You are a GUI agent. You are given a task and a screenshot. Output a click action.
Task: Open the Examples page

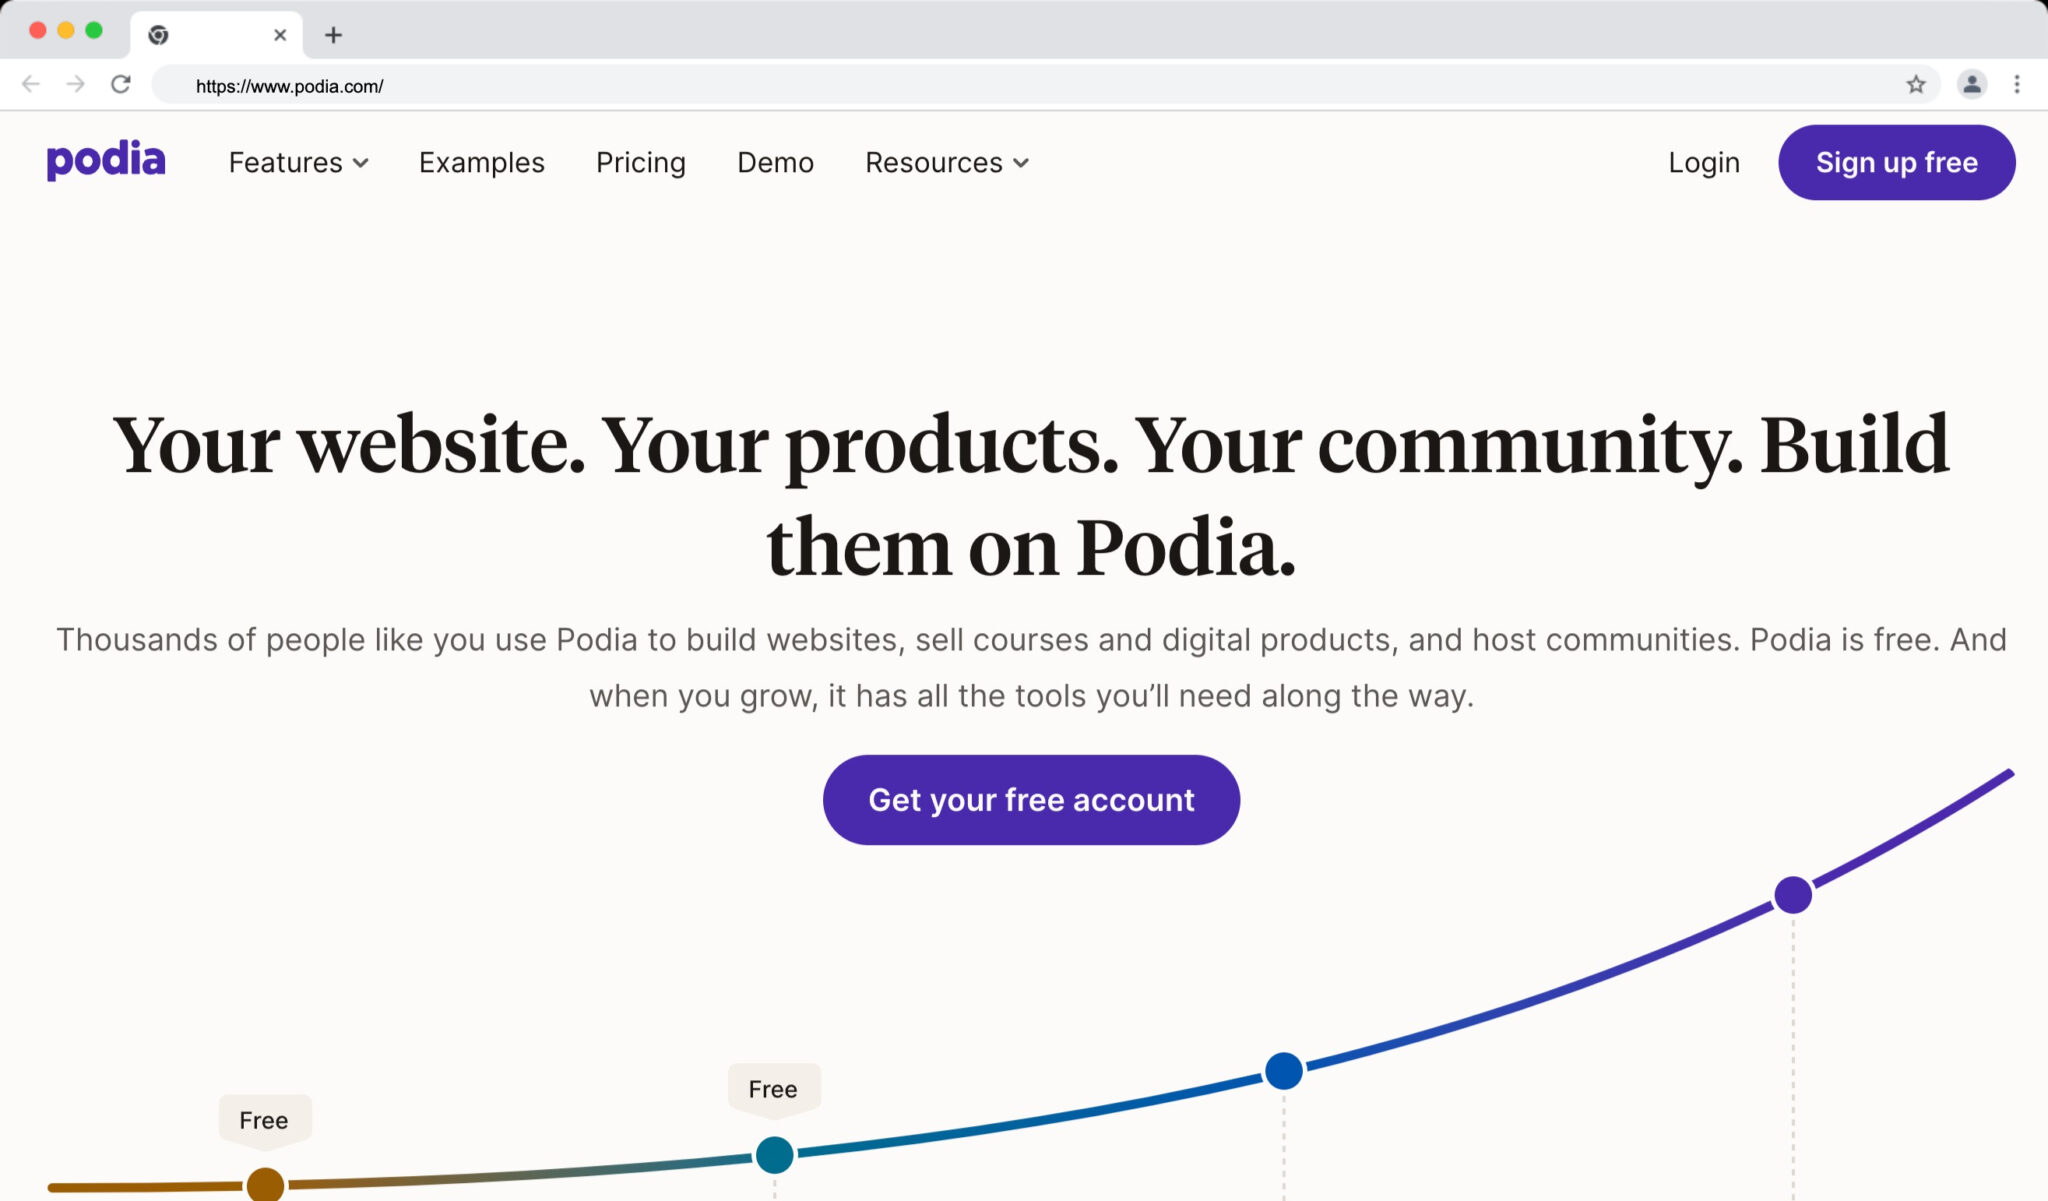(482, 162)
